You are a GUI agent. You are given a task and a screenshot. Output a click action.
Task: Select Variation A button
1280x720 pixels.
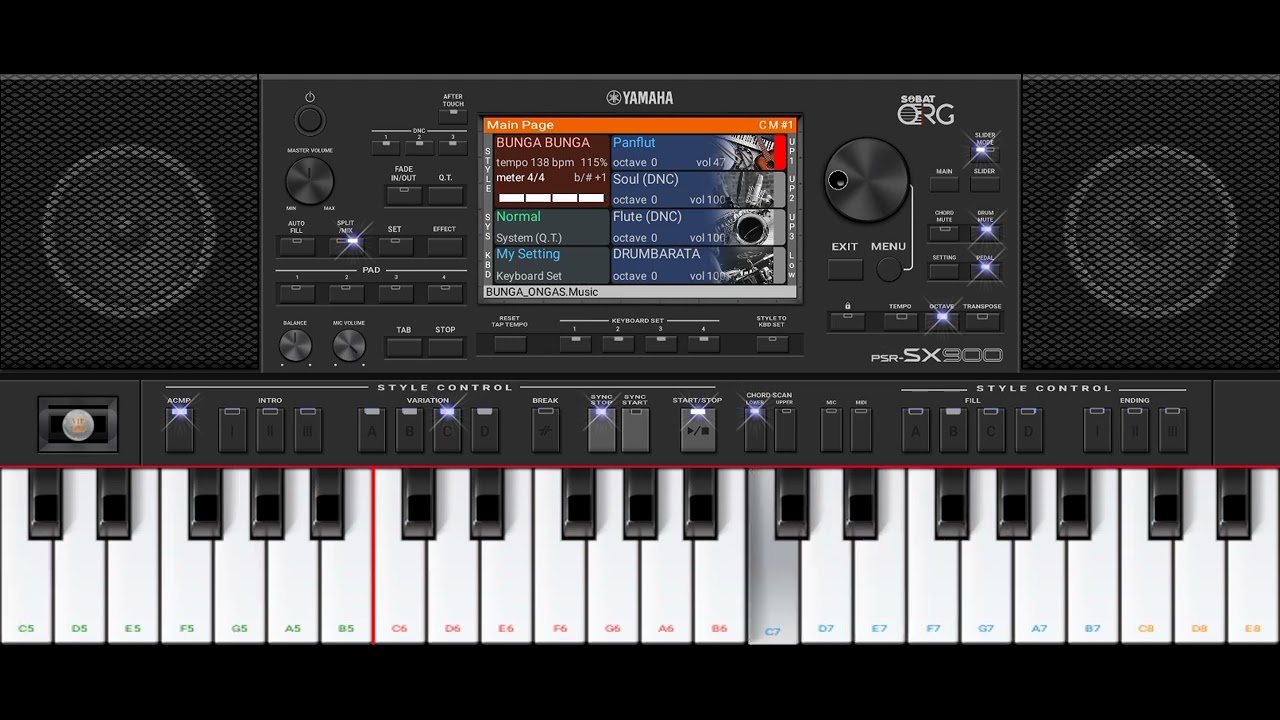click(372, 429)
